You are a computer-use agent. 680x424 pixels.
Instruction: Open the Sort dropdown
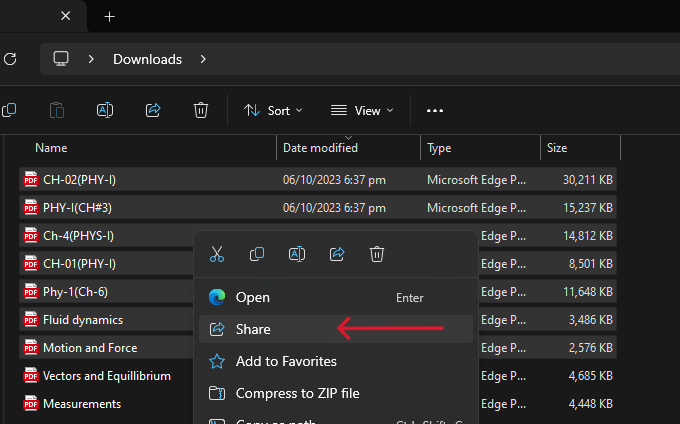pyautogui.click(x=273, y=110)
